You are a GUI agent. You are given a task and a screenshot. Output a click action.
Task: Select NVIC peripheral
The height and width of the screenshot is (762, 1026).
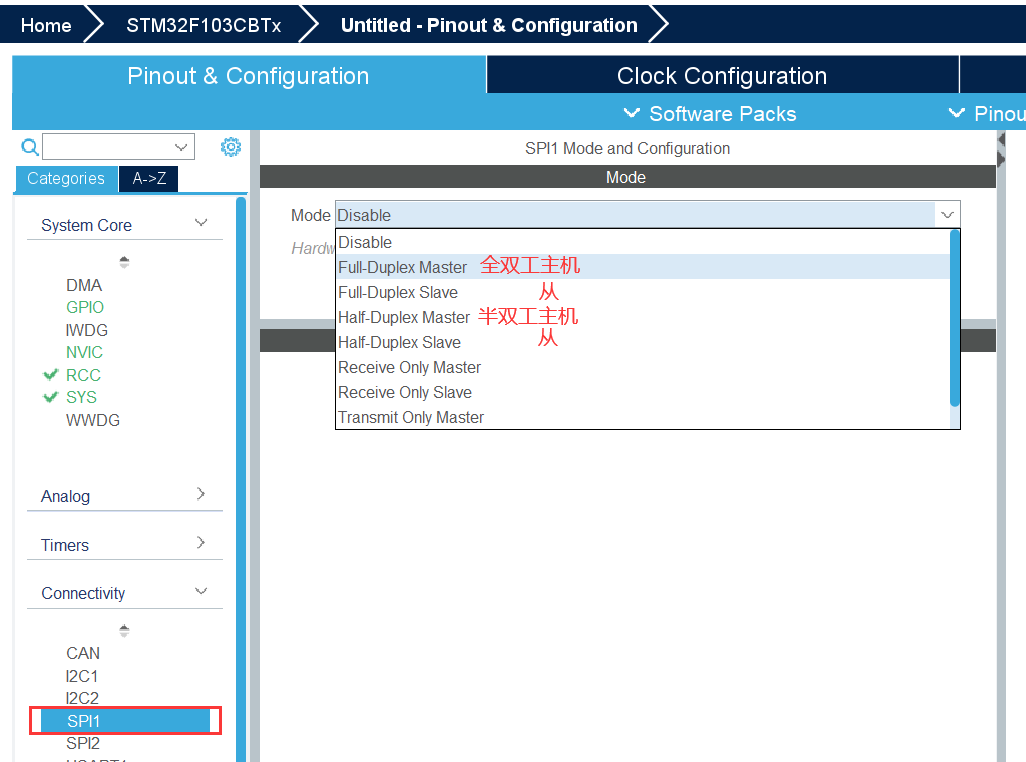(84, 353)
